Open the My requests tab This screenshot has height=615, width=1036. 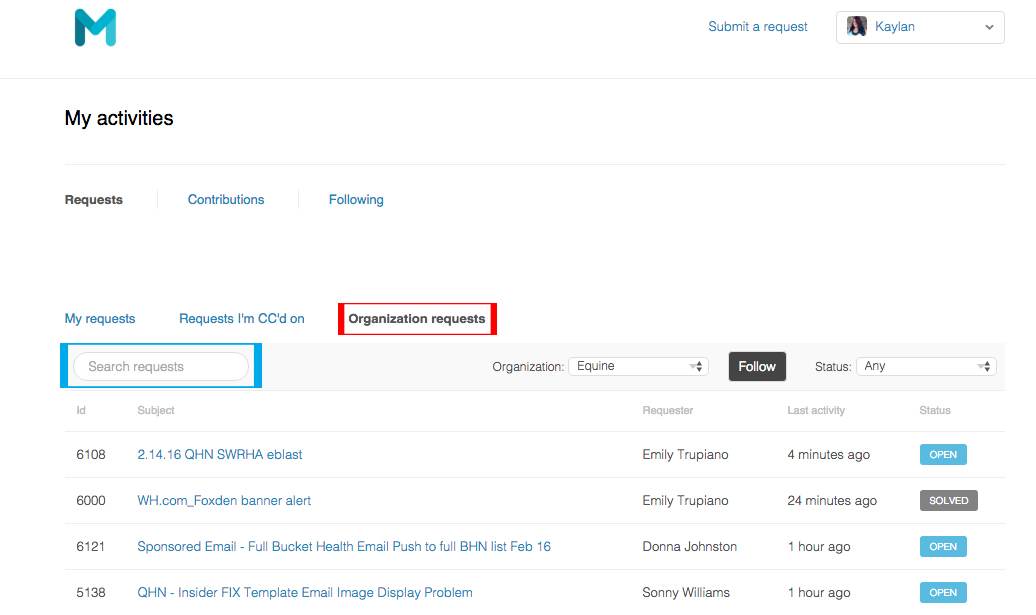coord(100,319)
